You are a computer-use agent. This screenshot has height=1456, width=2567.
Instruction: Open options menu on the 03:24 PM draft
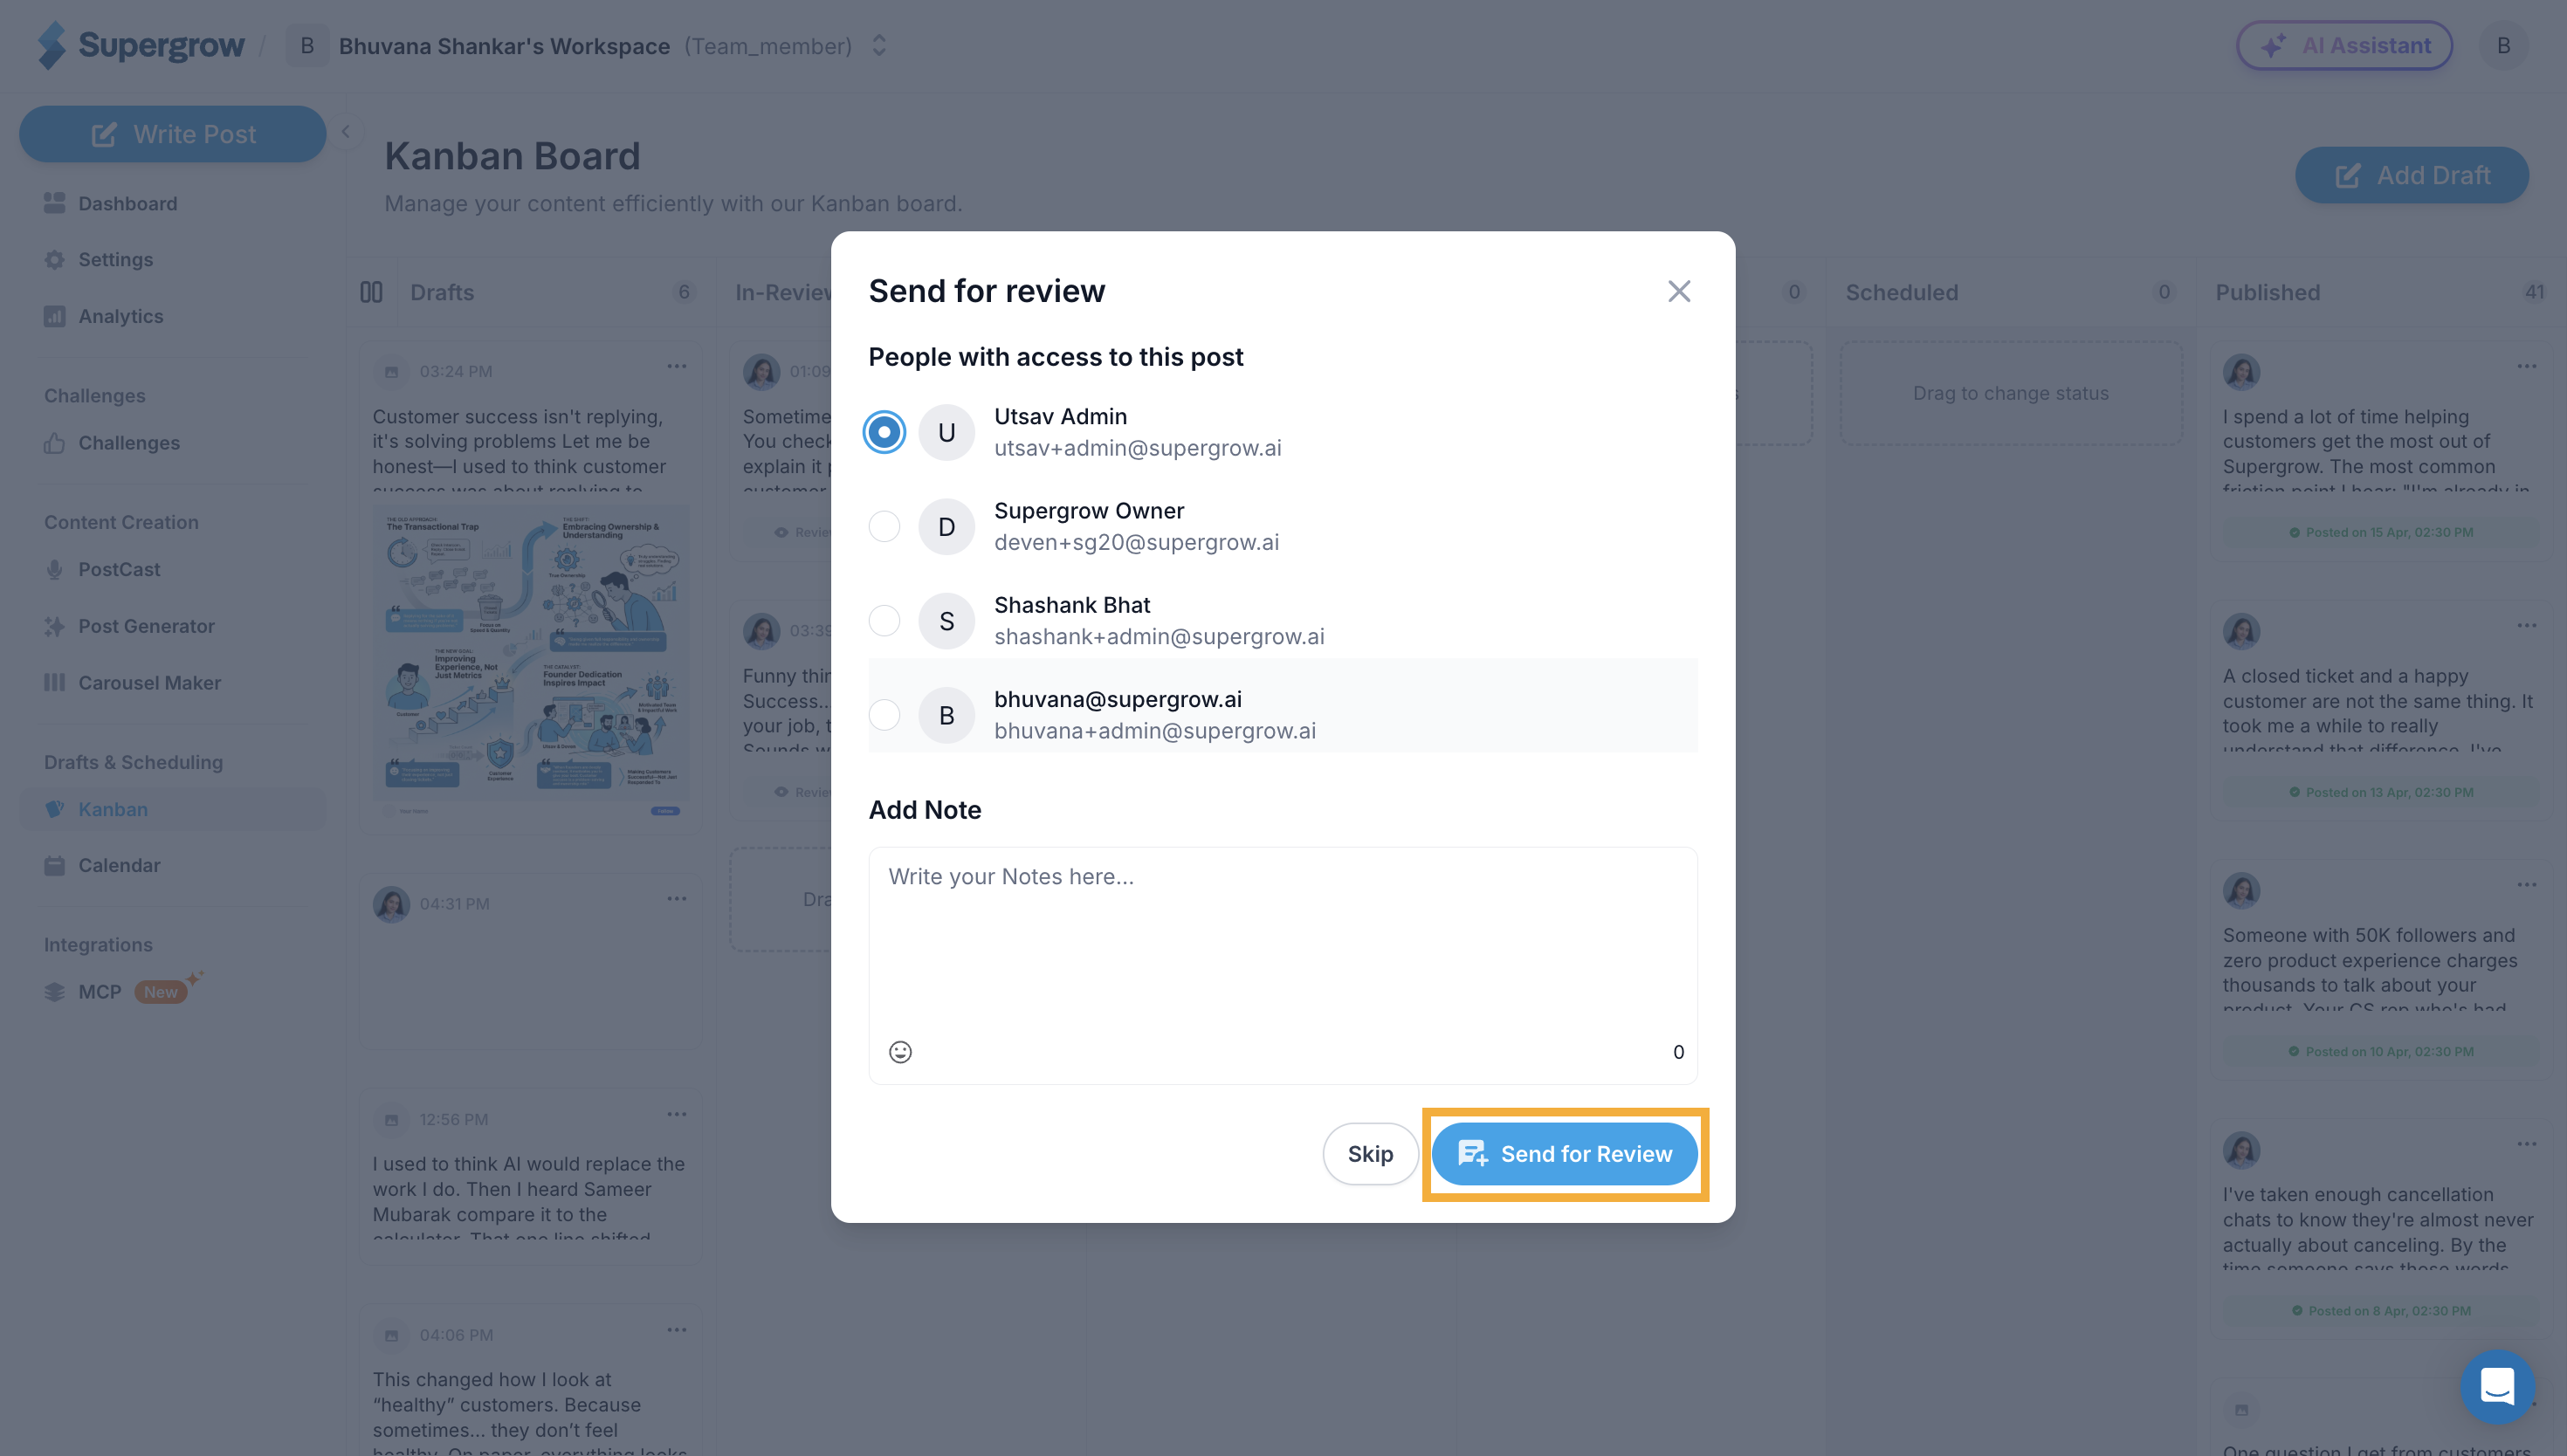677,366
